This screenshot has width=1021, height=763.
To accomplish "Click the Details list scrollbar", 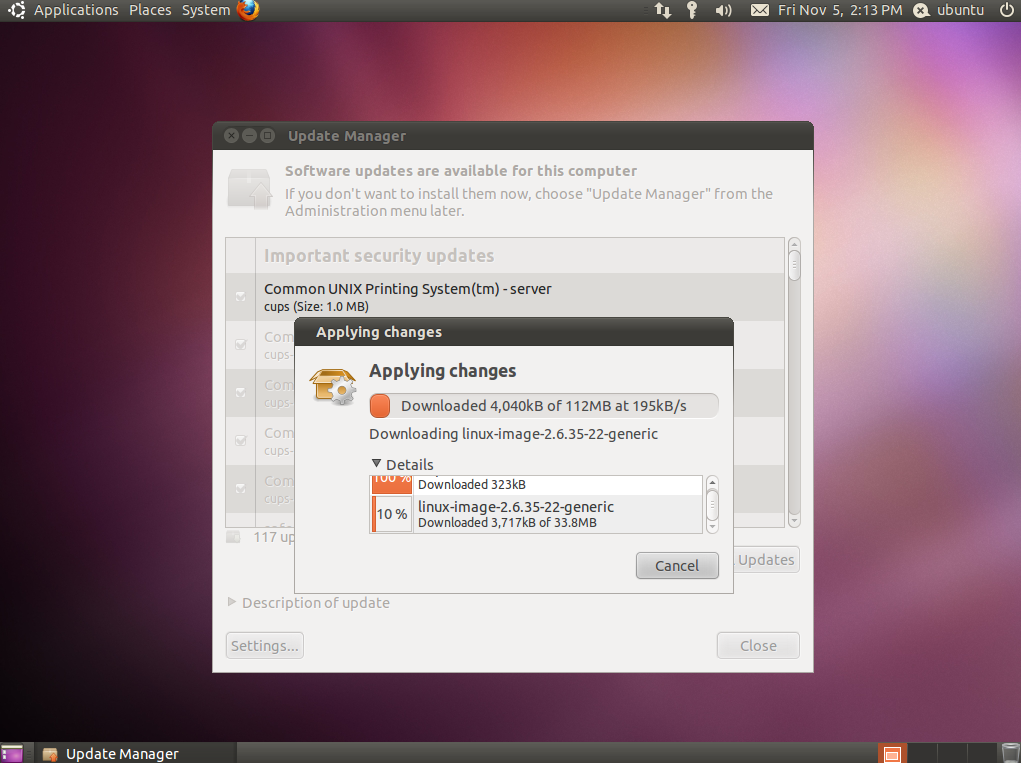I will [712, 505].
